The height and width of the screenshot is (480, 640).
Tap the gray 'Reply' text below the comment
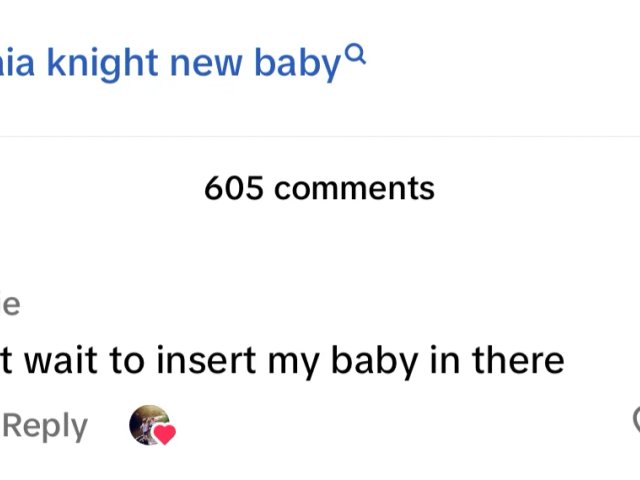pos(45,426)
